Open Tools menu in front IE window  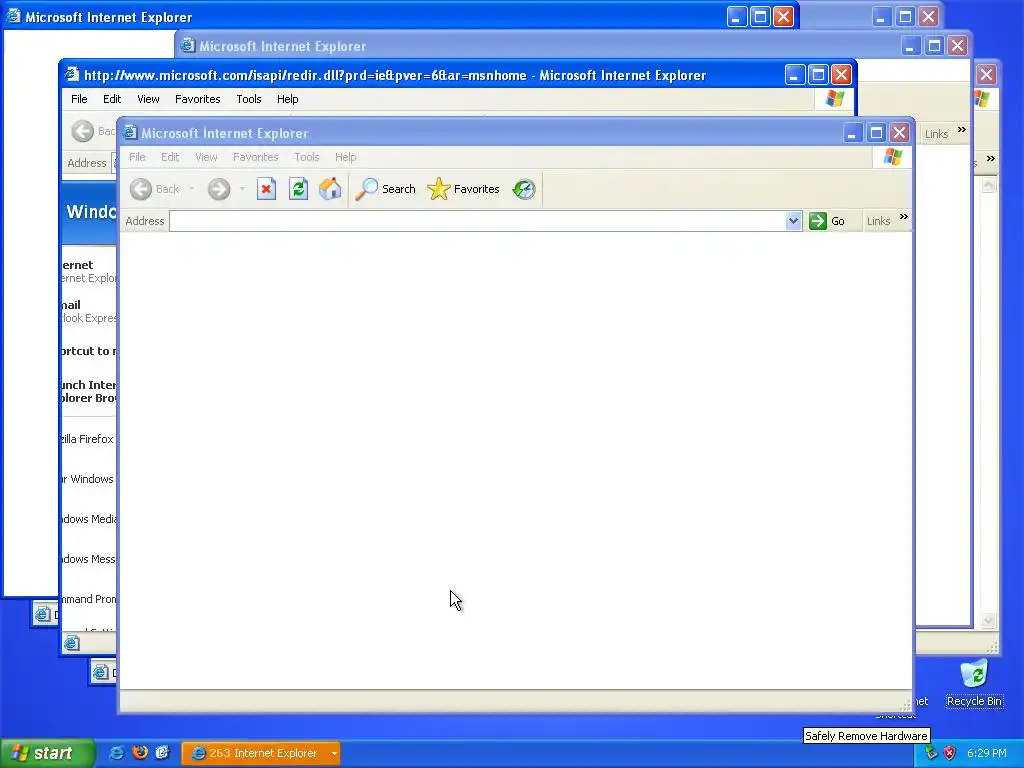pyautogui.click(x=306, y=157)
